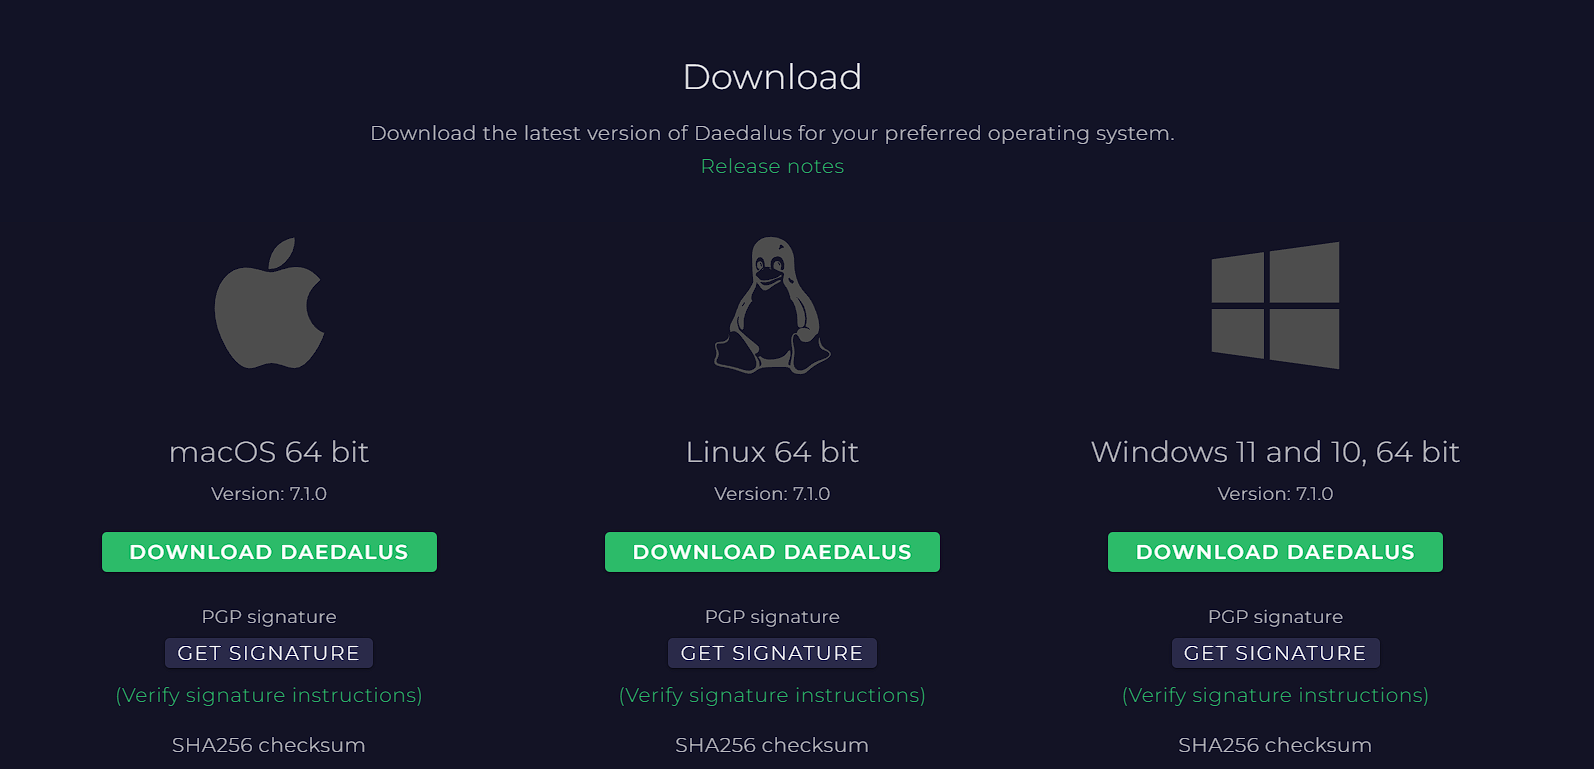Viewport: 1594px width, 769px height.
Task: Click the SHA256 checksum label under Linux
Action: click(x=772, y=745)
